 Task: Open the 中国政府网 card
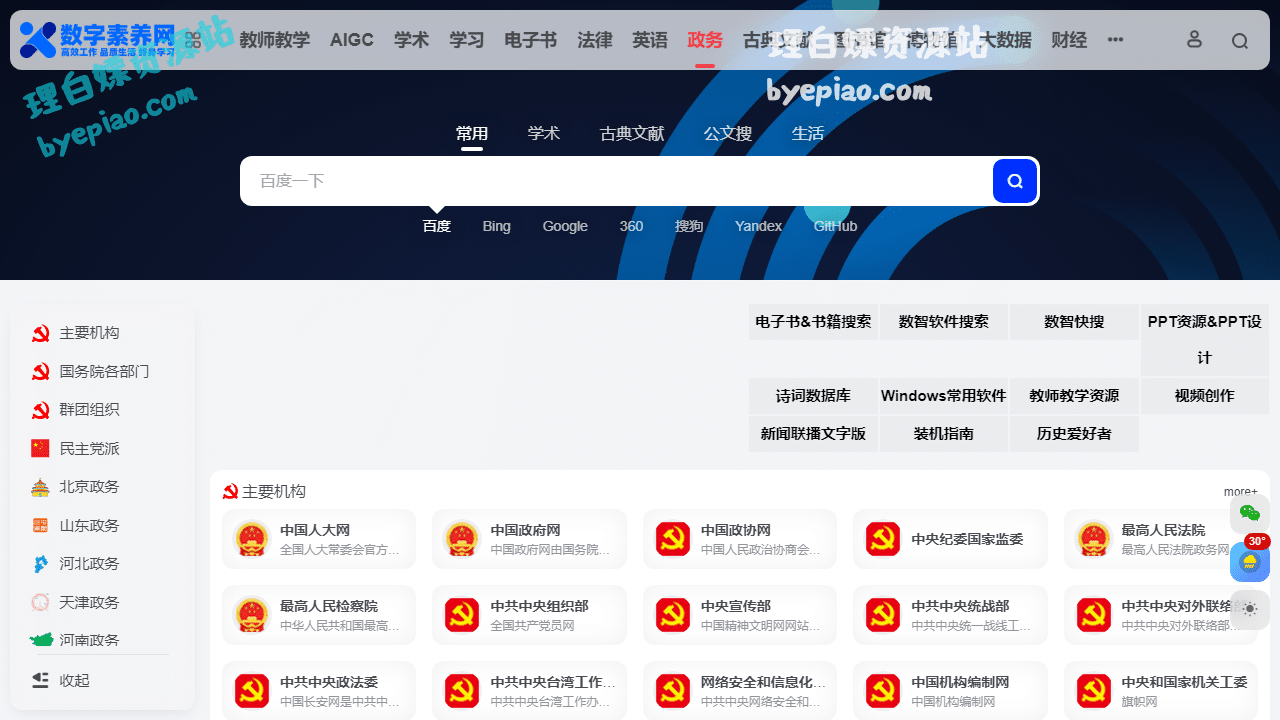(x=529, y=539)
